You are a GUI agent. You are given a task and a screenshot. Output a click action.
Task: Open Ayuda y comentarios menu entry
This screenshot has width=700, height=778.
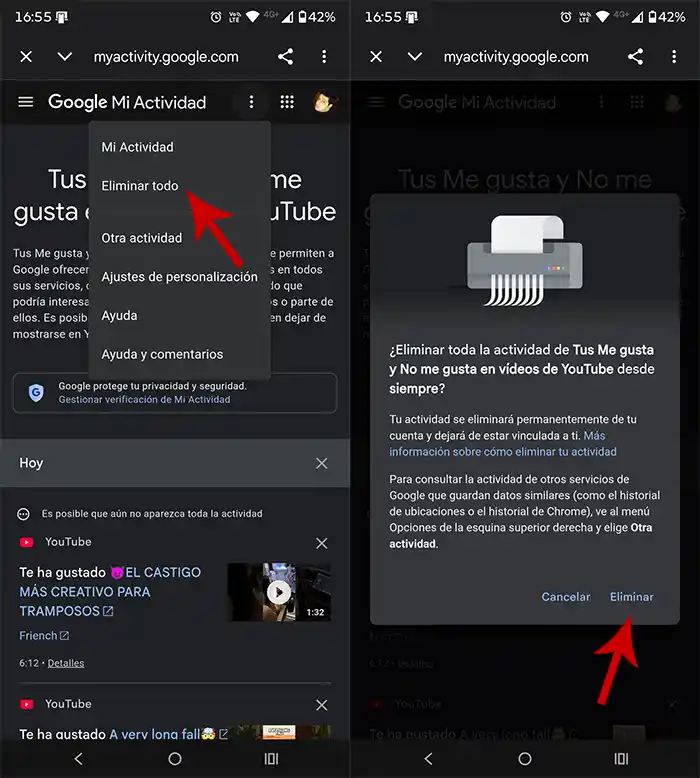click(x=162, y=354)
